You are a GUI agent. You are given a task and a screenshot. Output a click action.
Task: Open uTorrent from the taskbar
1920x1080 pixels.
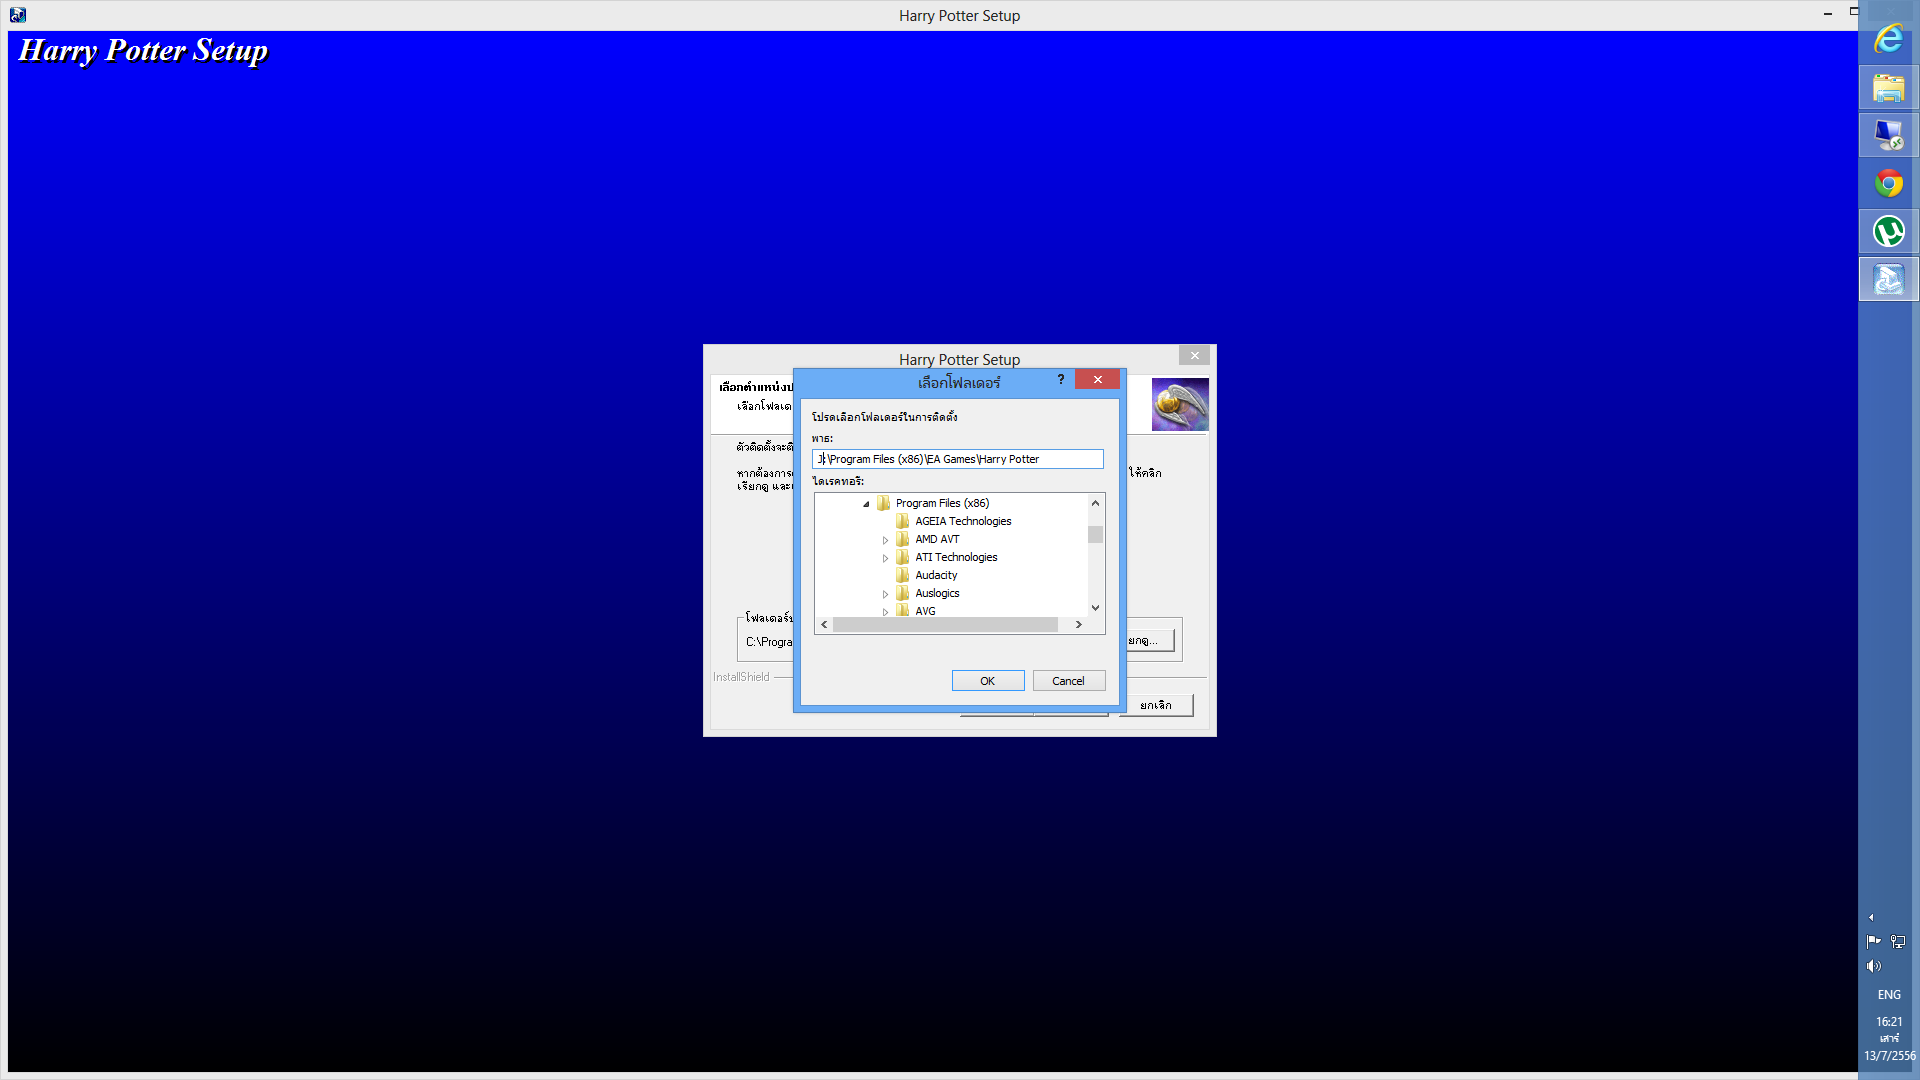click(1888, 232)
